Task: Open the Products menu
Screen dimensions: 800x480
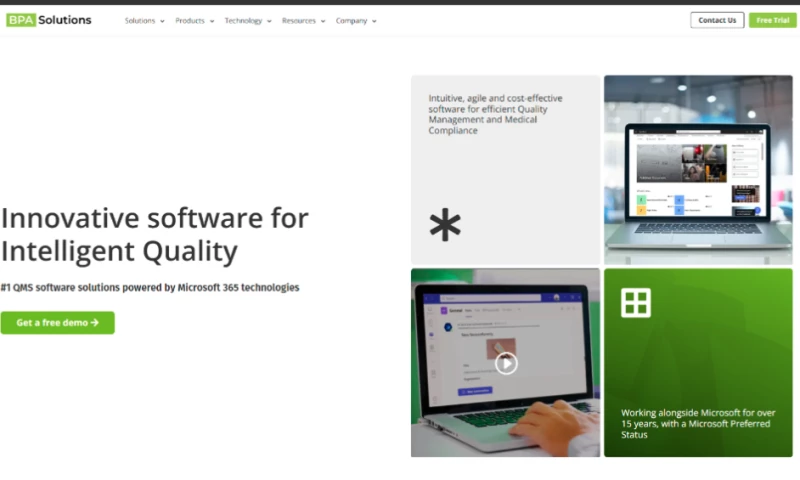Action: [x=190, y=21]
